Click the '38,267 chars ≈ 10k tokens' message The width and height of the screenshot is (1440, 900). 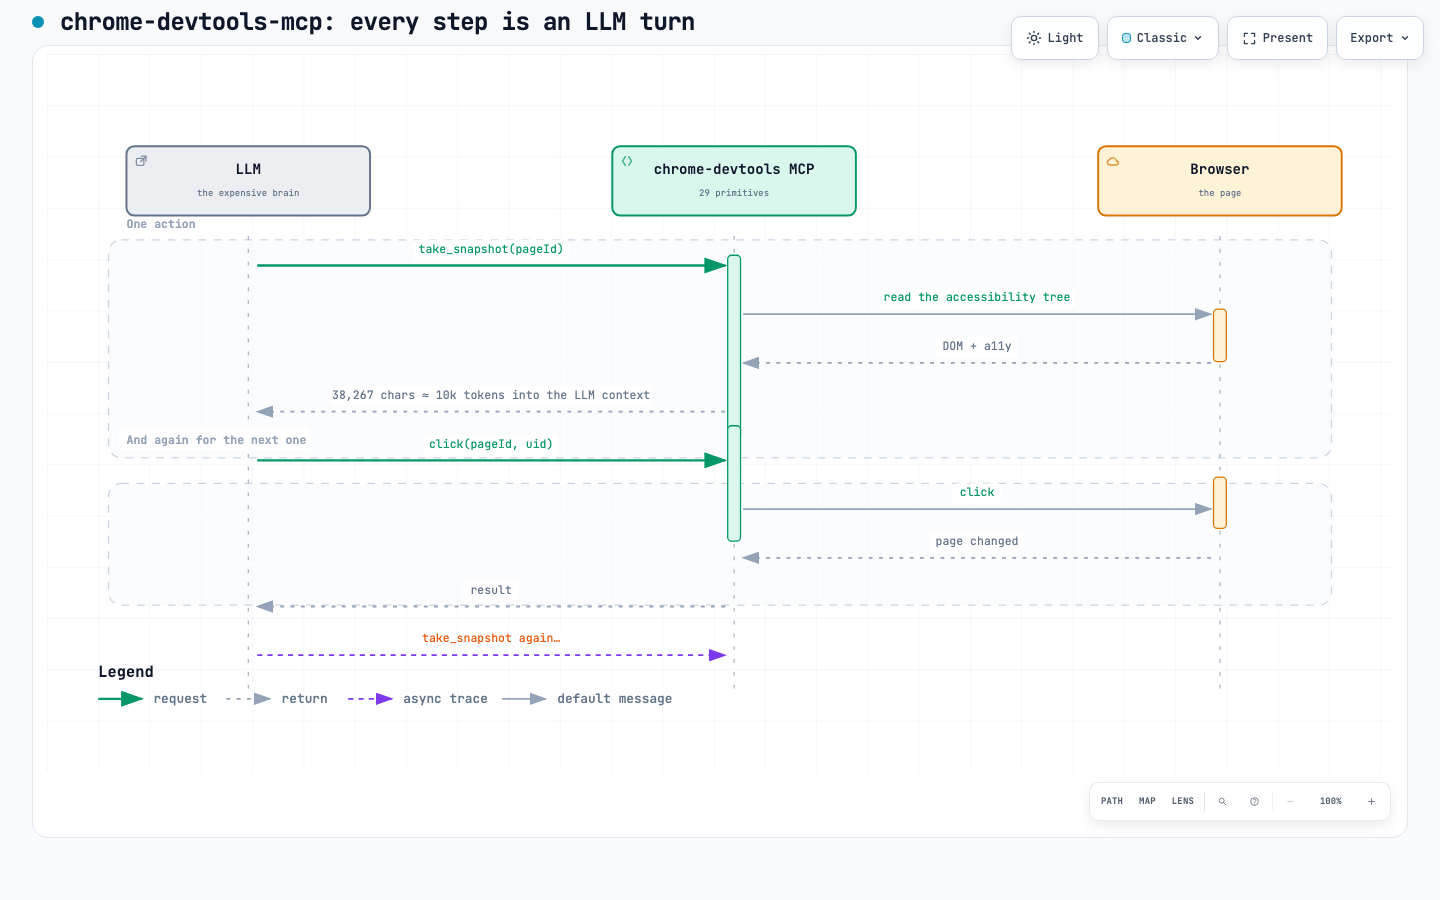[x=491, y=395]
